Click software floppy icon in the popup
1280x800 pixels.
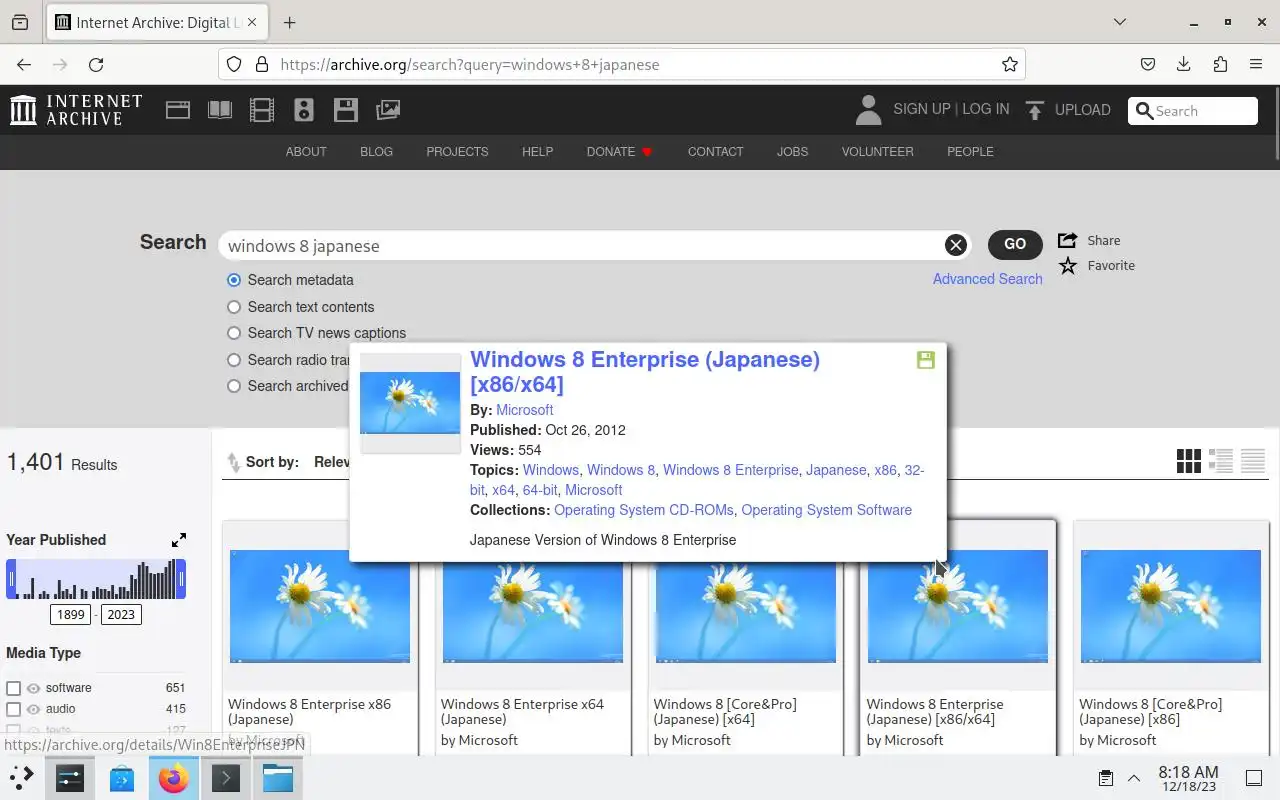pos(926,360)
